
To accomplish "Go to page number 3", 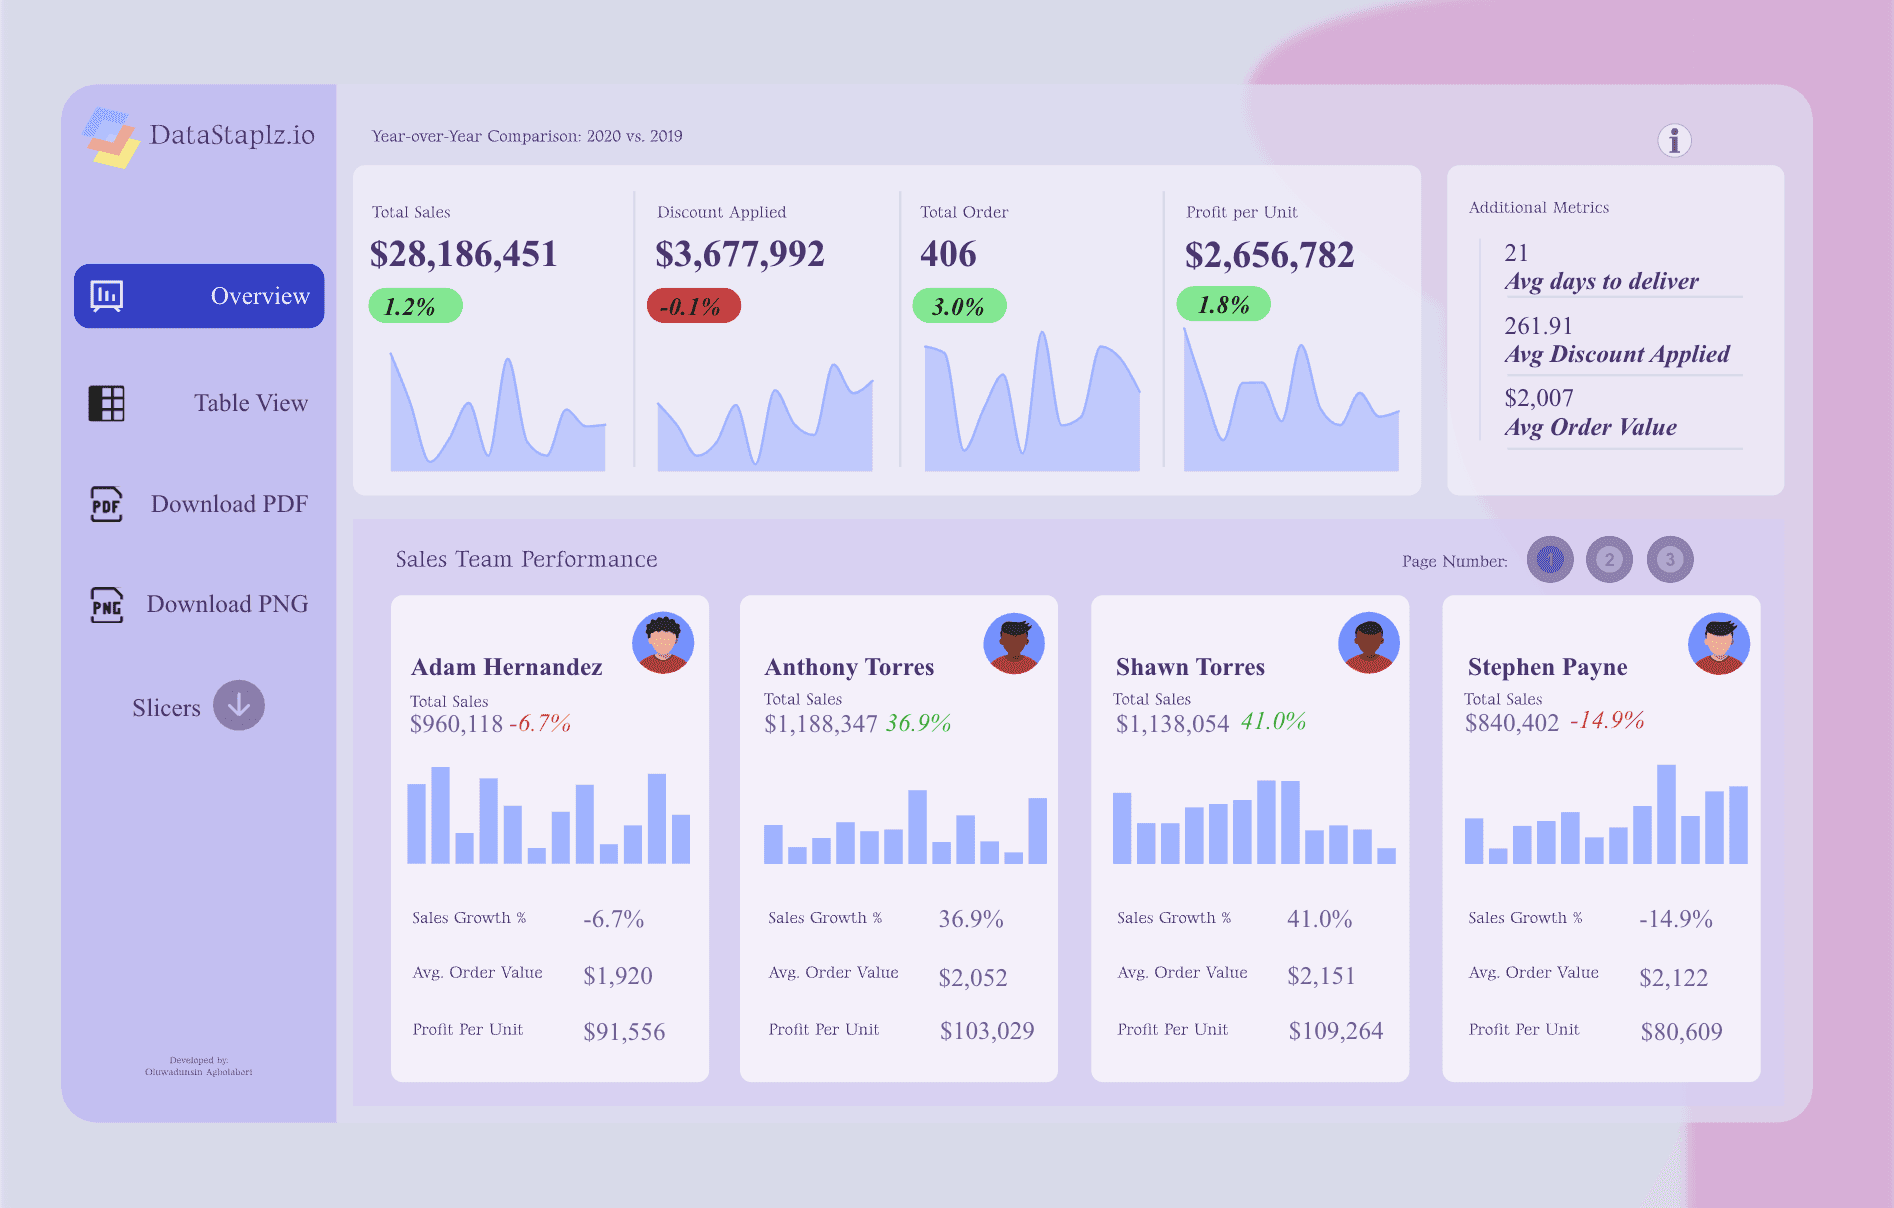I will tap(1670, 560).
